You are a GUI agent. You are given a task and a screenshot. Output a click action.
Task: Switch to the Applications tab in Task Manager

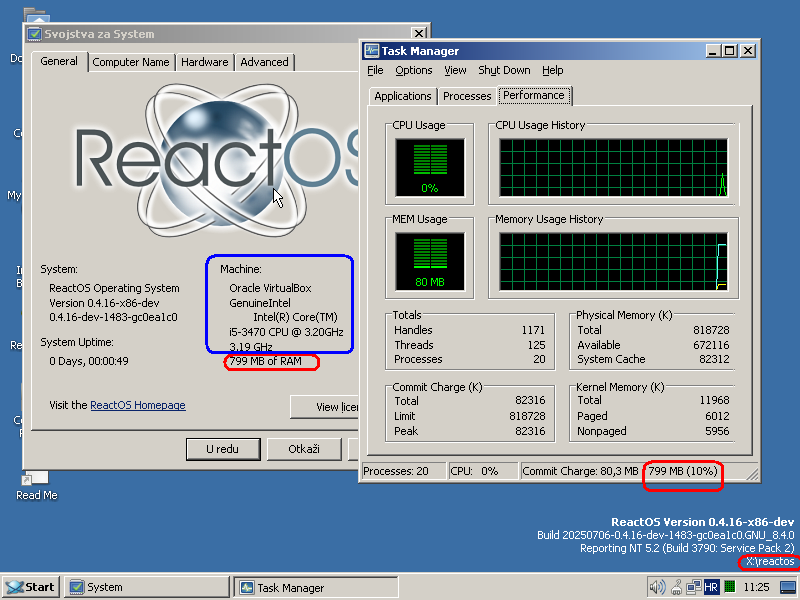tap(403, 96)
